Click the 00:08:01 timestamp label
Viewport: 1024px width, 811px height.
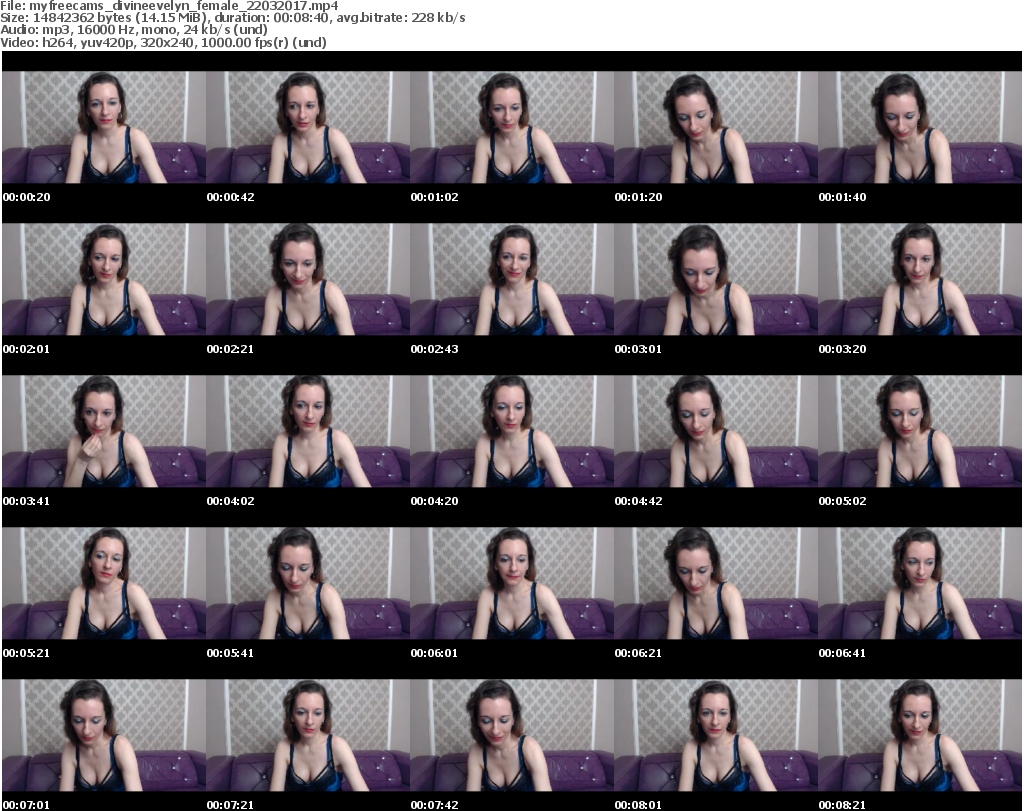[638, 805]
